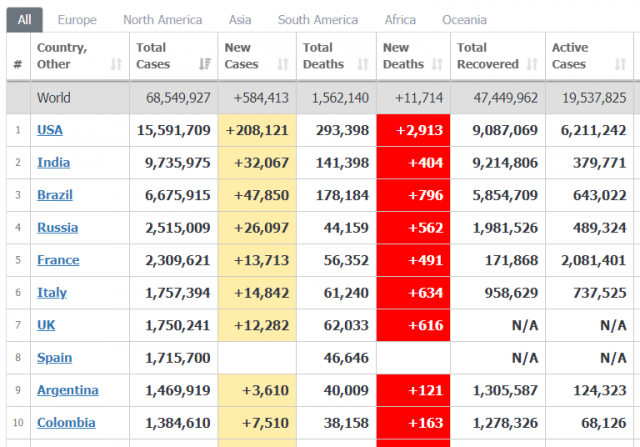This screenshot has width=640, height=447.
Task: Sort Active Cases column arrows
Action: pos(620,64)
